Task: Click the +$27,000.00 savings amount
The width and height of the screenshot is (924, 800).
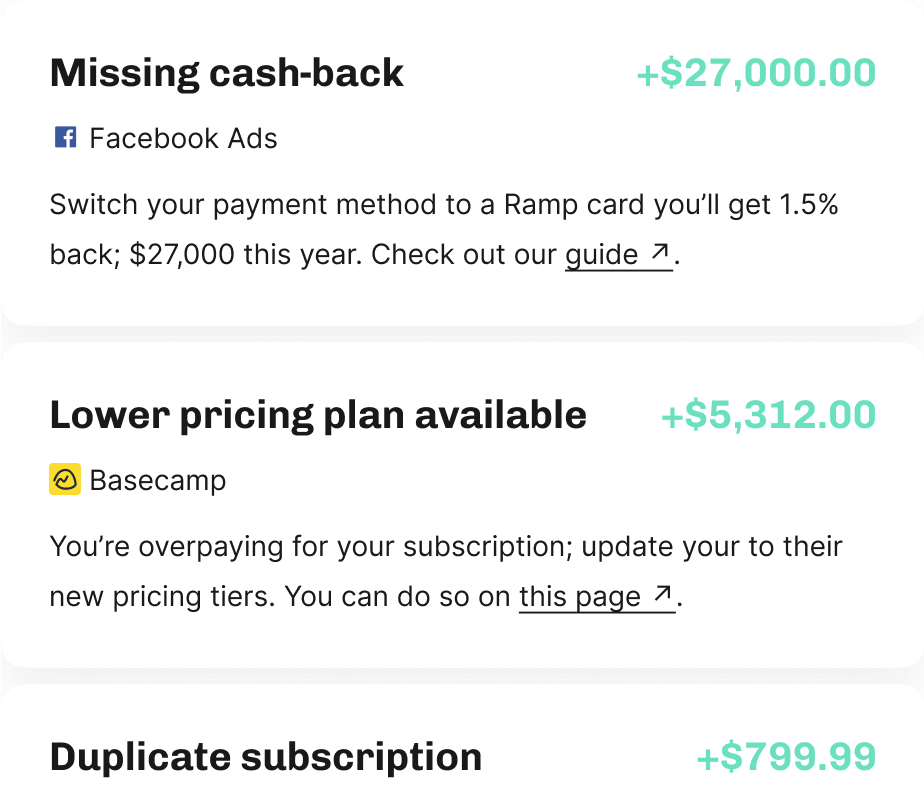Action: pyautogui.click(x=756, y=73)
